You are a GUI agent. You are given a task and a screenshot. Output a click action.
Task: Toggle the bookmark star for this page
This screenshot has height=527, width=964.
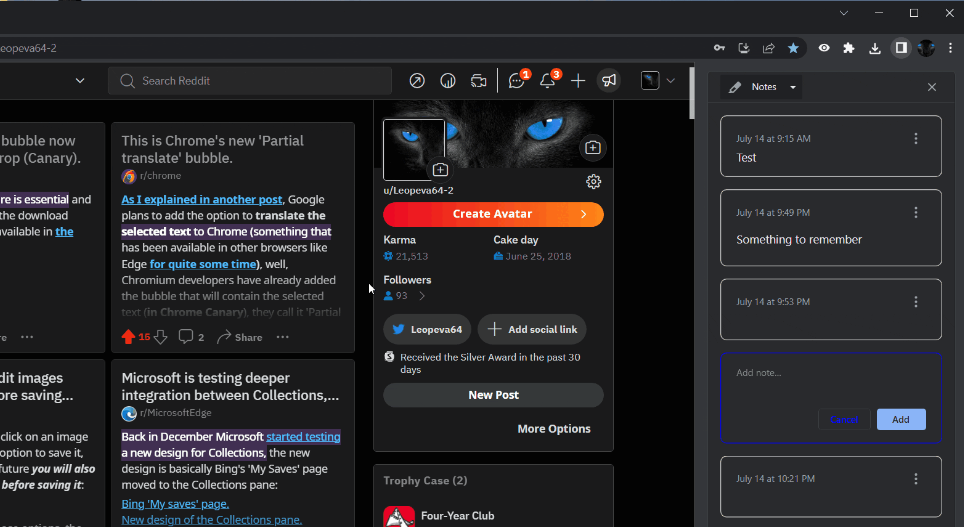[x=793, y=48]
